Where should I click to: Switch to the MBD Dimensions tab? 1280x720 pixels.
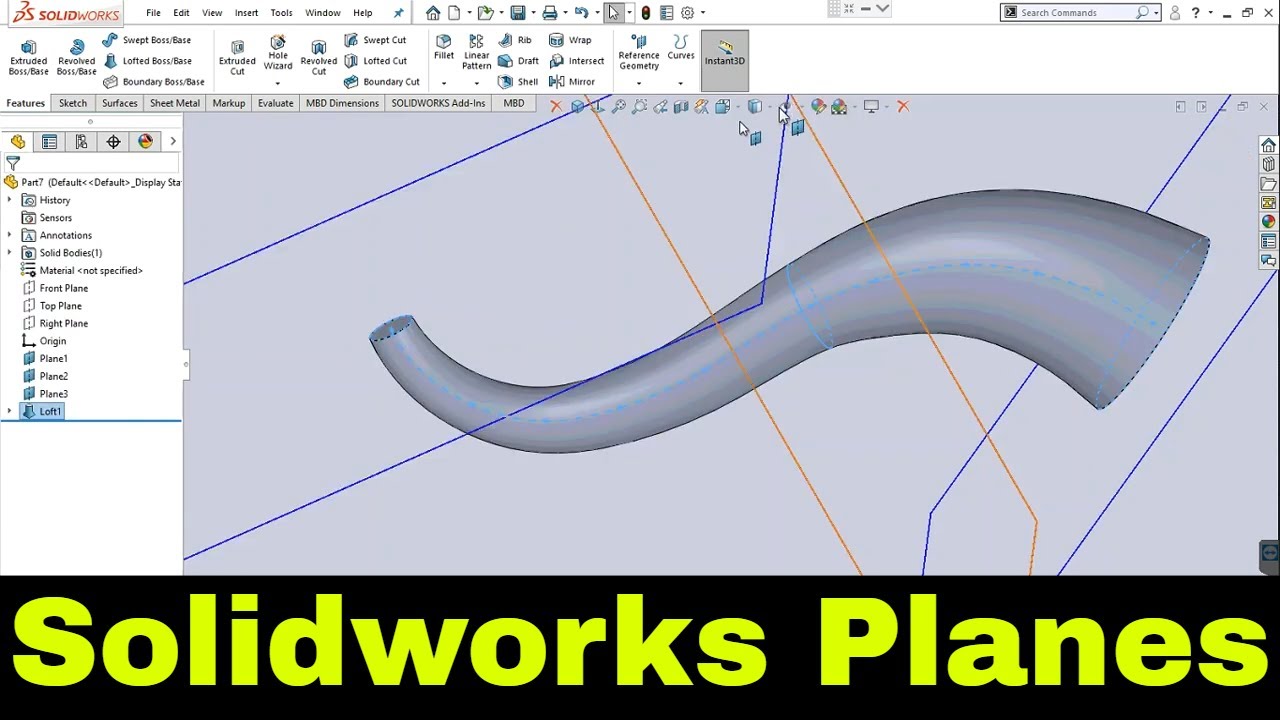(342, 103)
